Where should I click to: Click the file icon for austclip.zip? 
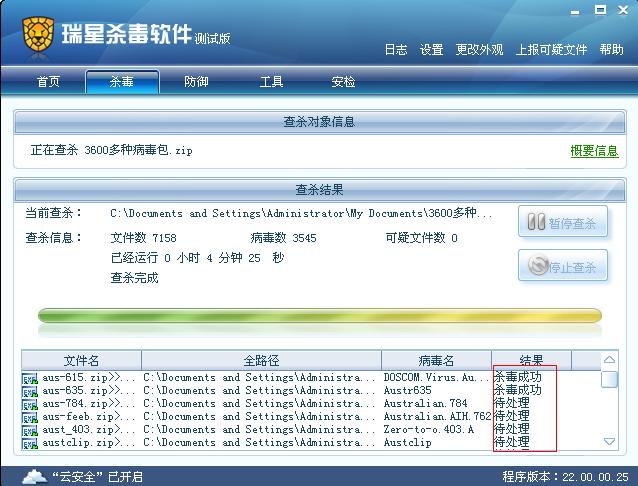(x=30, y=443)
